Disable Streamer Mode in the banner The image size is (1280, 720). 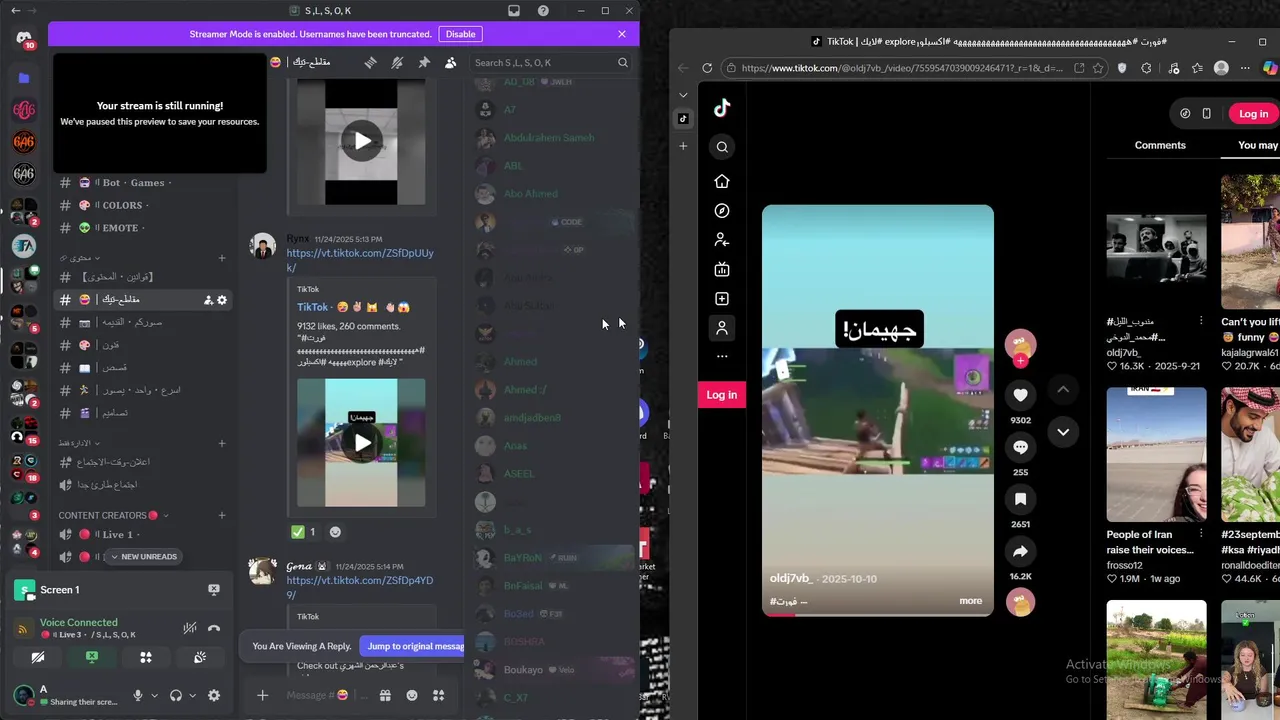coord(460,34)
